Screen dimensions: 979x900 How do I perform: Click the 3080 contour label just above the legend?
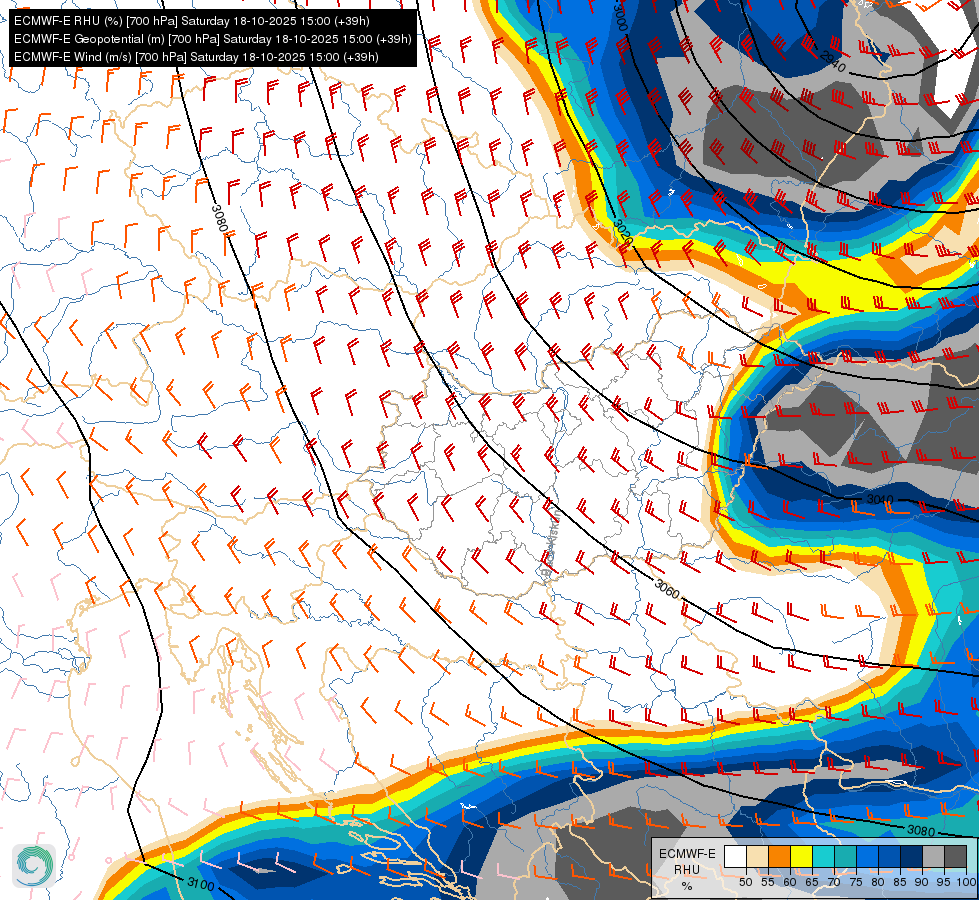921,830
